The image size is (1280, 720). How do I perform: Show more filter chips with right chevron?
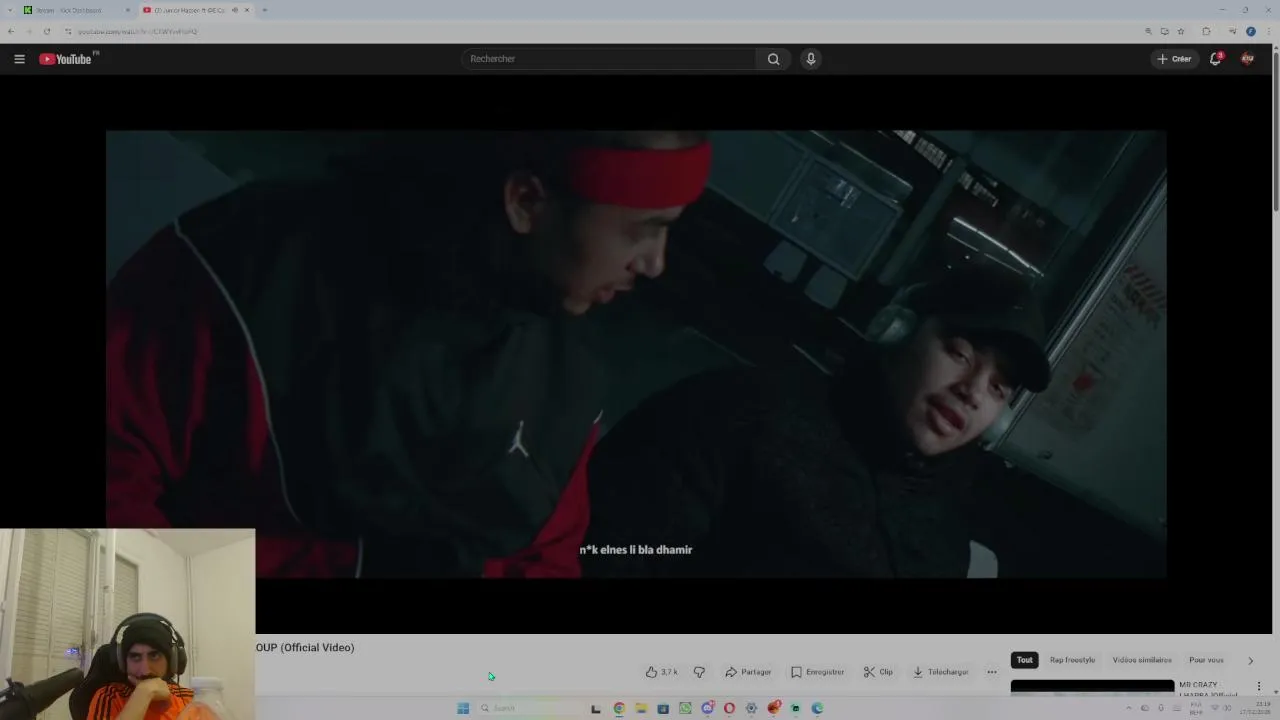click(1250, 660)
